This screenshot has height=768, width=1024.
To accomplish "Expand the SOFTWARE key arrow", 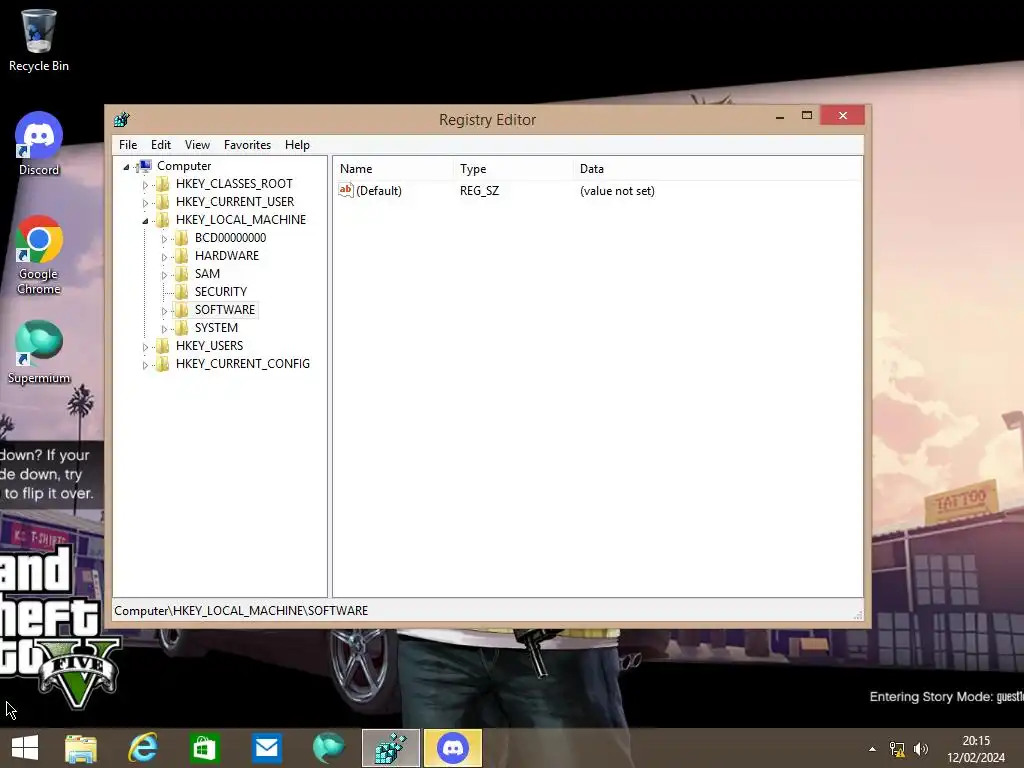I will (x=164, y=312).
